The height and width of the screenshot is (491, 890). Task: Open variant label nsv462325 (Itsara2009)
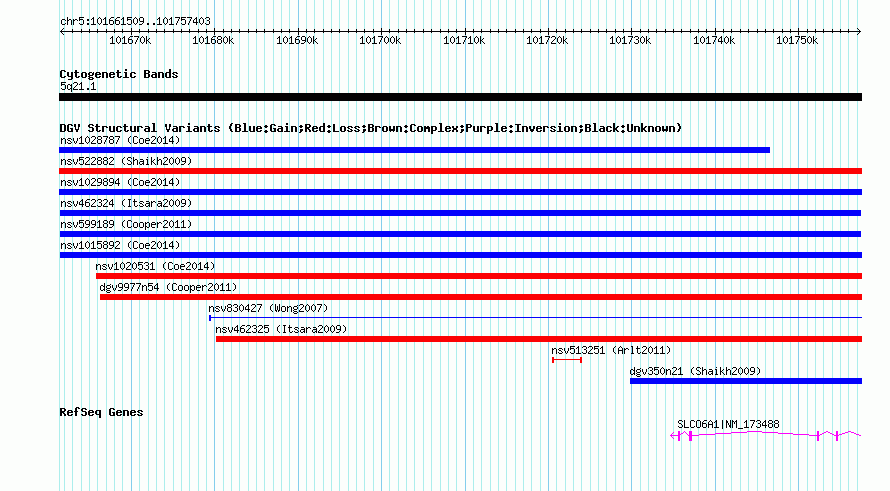coord(281,329)
